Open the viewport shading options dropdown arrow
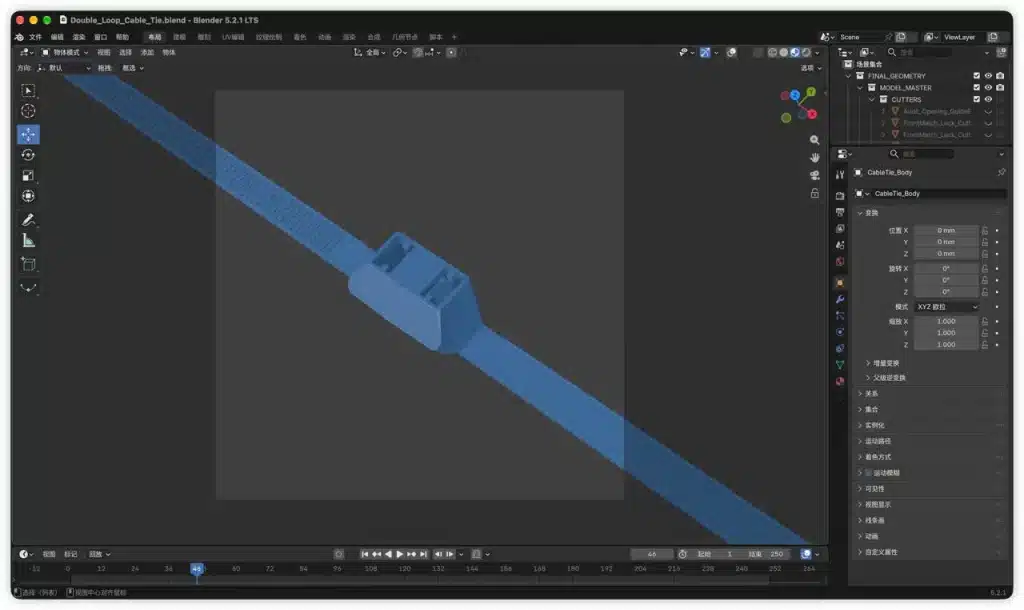This screenshot has width=1024, height=610. coord(818,52)
